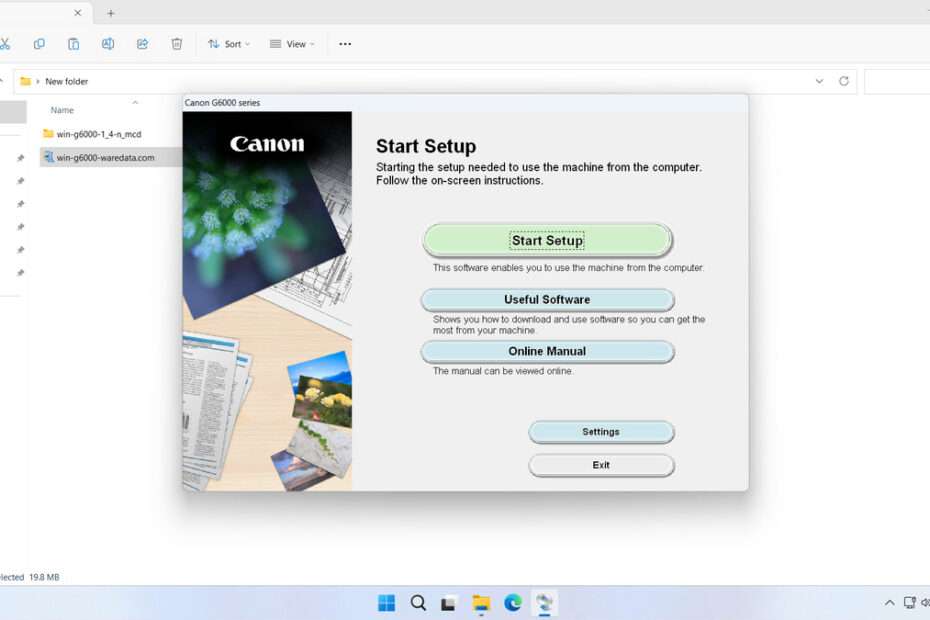
Task: Expand the address bar history dropdown
Action: click(x=820, y=81)
